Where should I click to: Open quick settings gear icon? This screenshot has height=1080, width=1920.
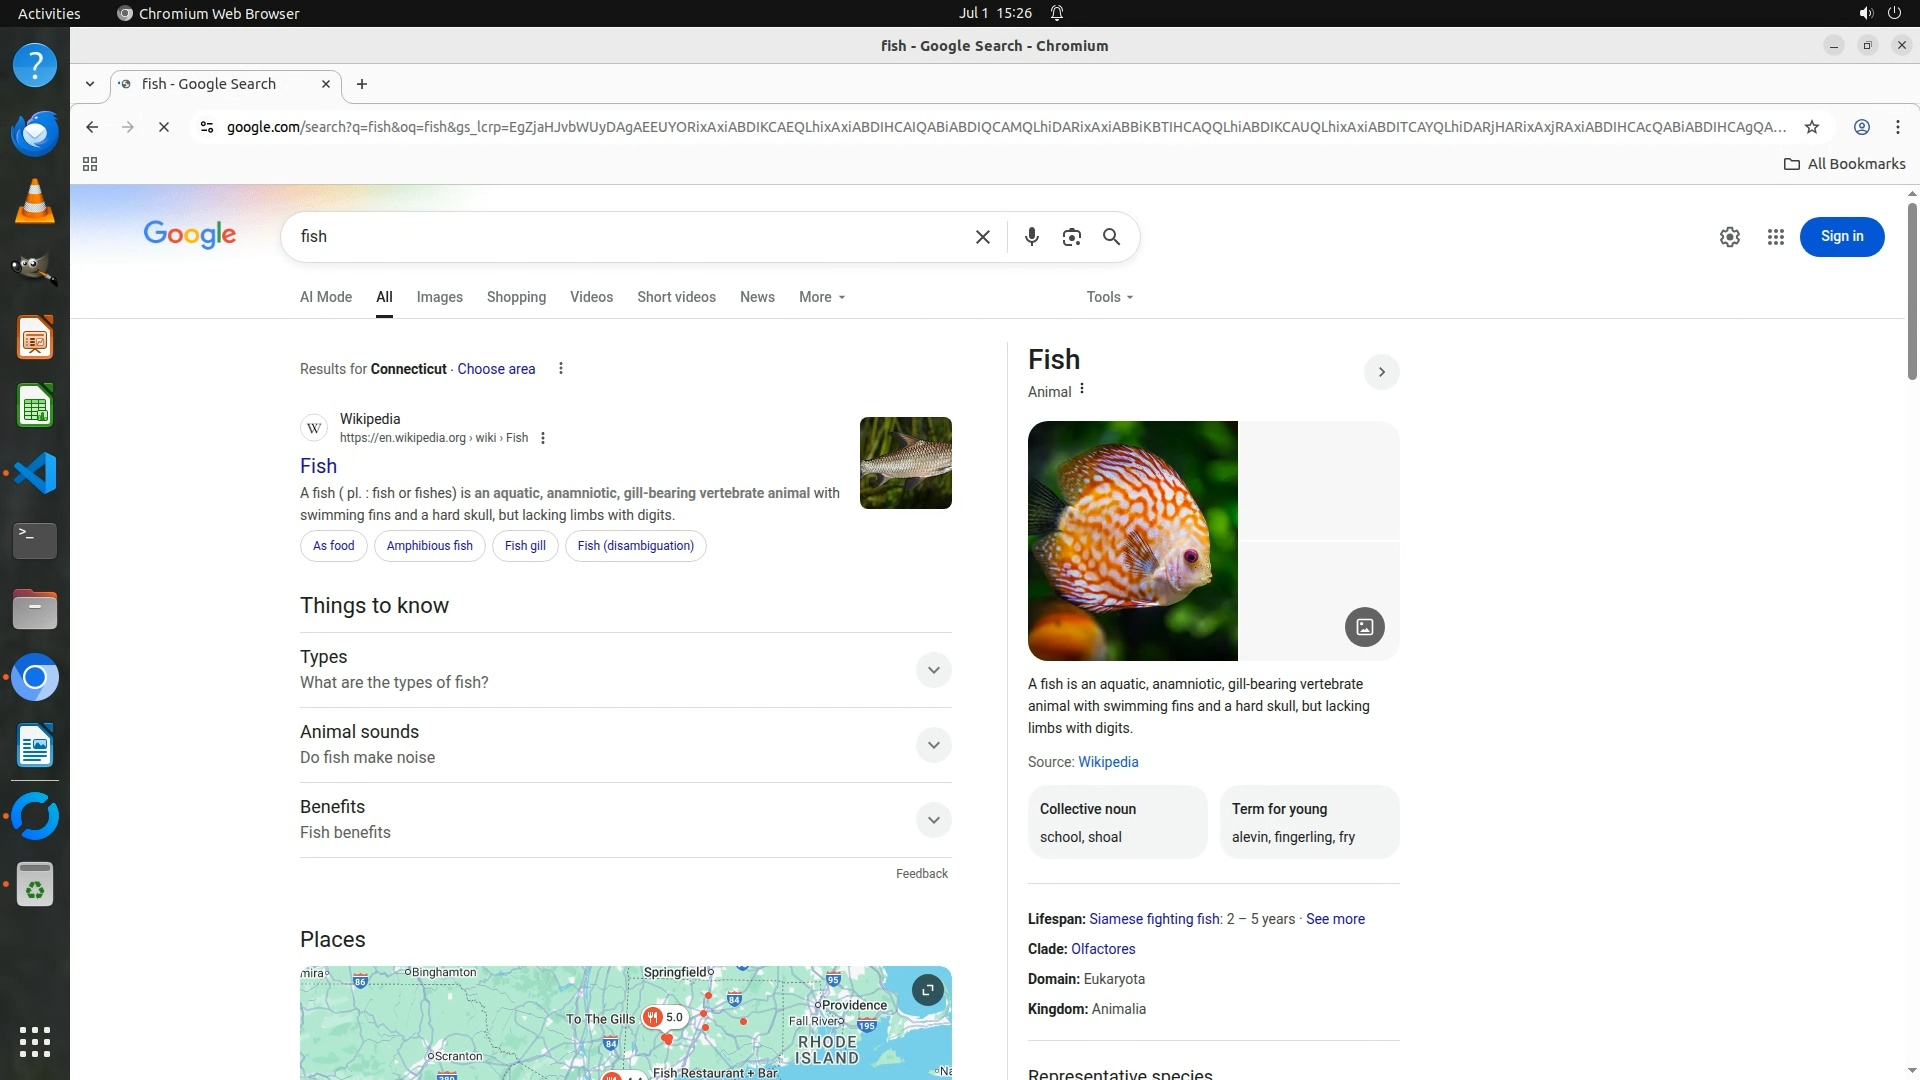(1729, 237)
